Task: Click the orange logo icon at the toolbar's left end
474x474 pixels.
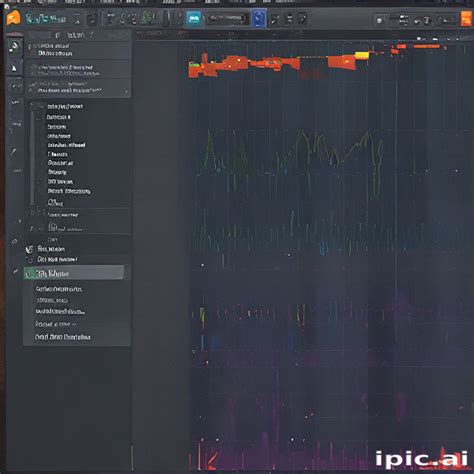Action: pos(13,18)
